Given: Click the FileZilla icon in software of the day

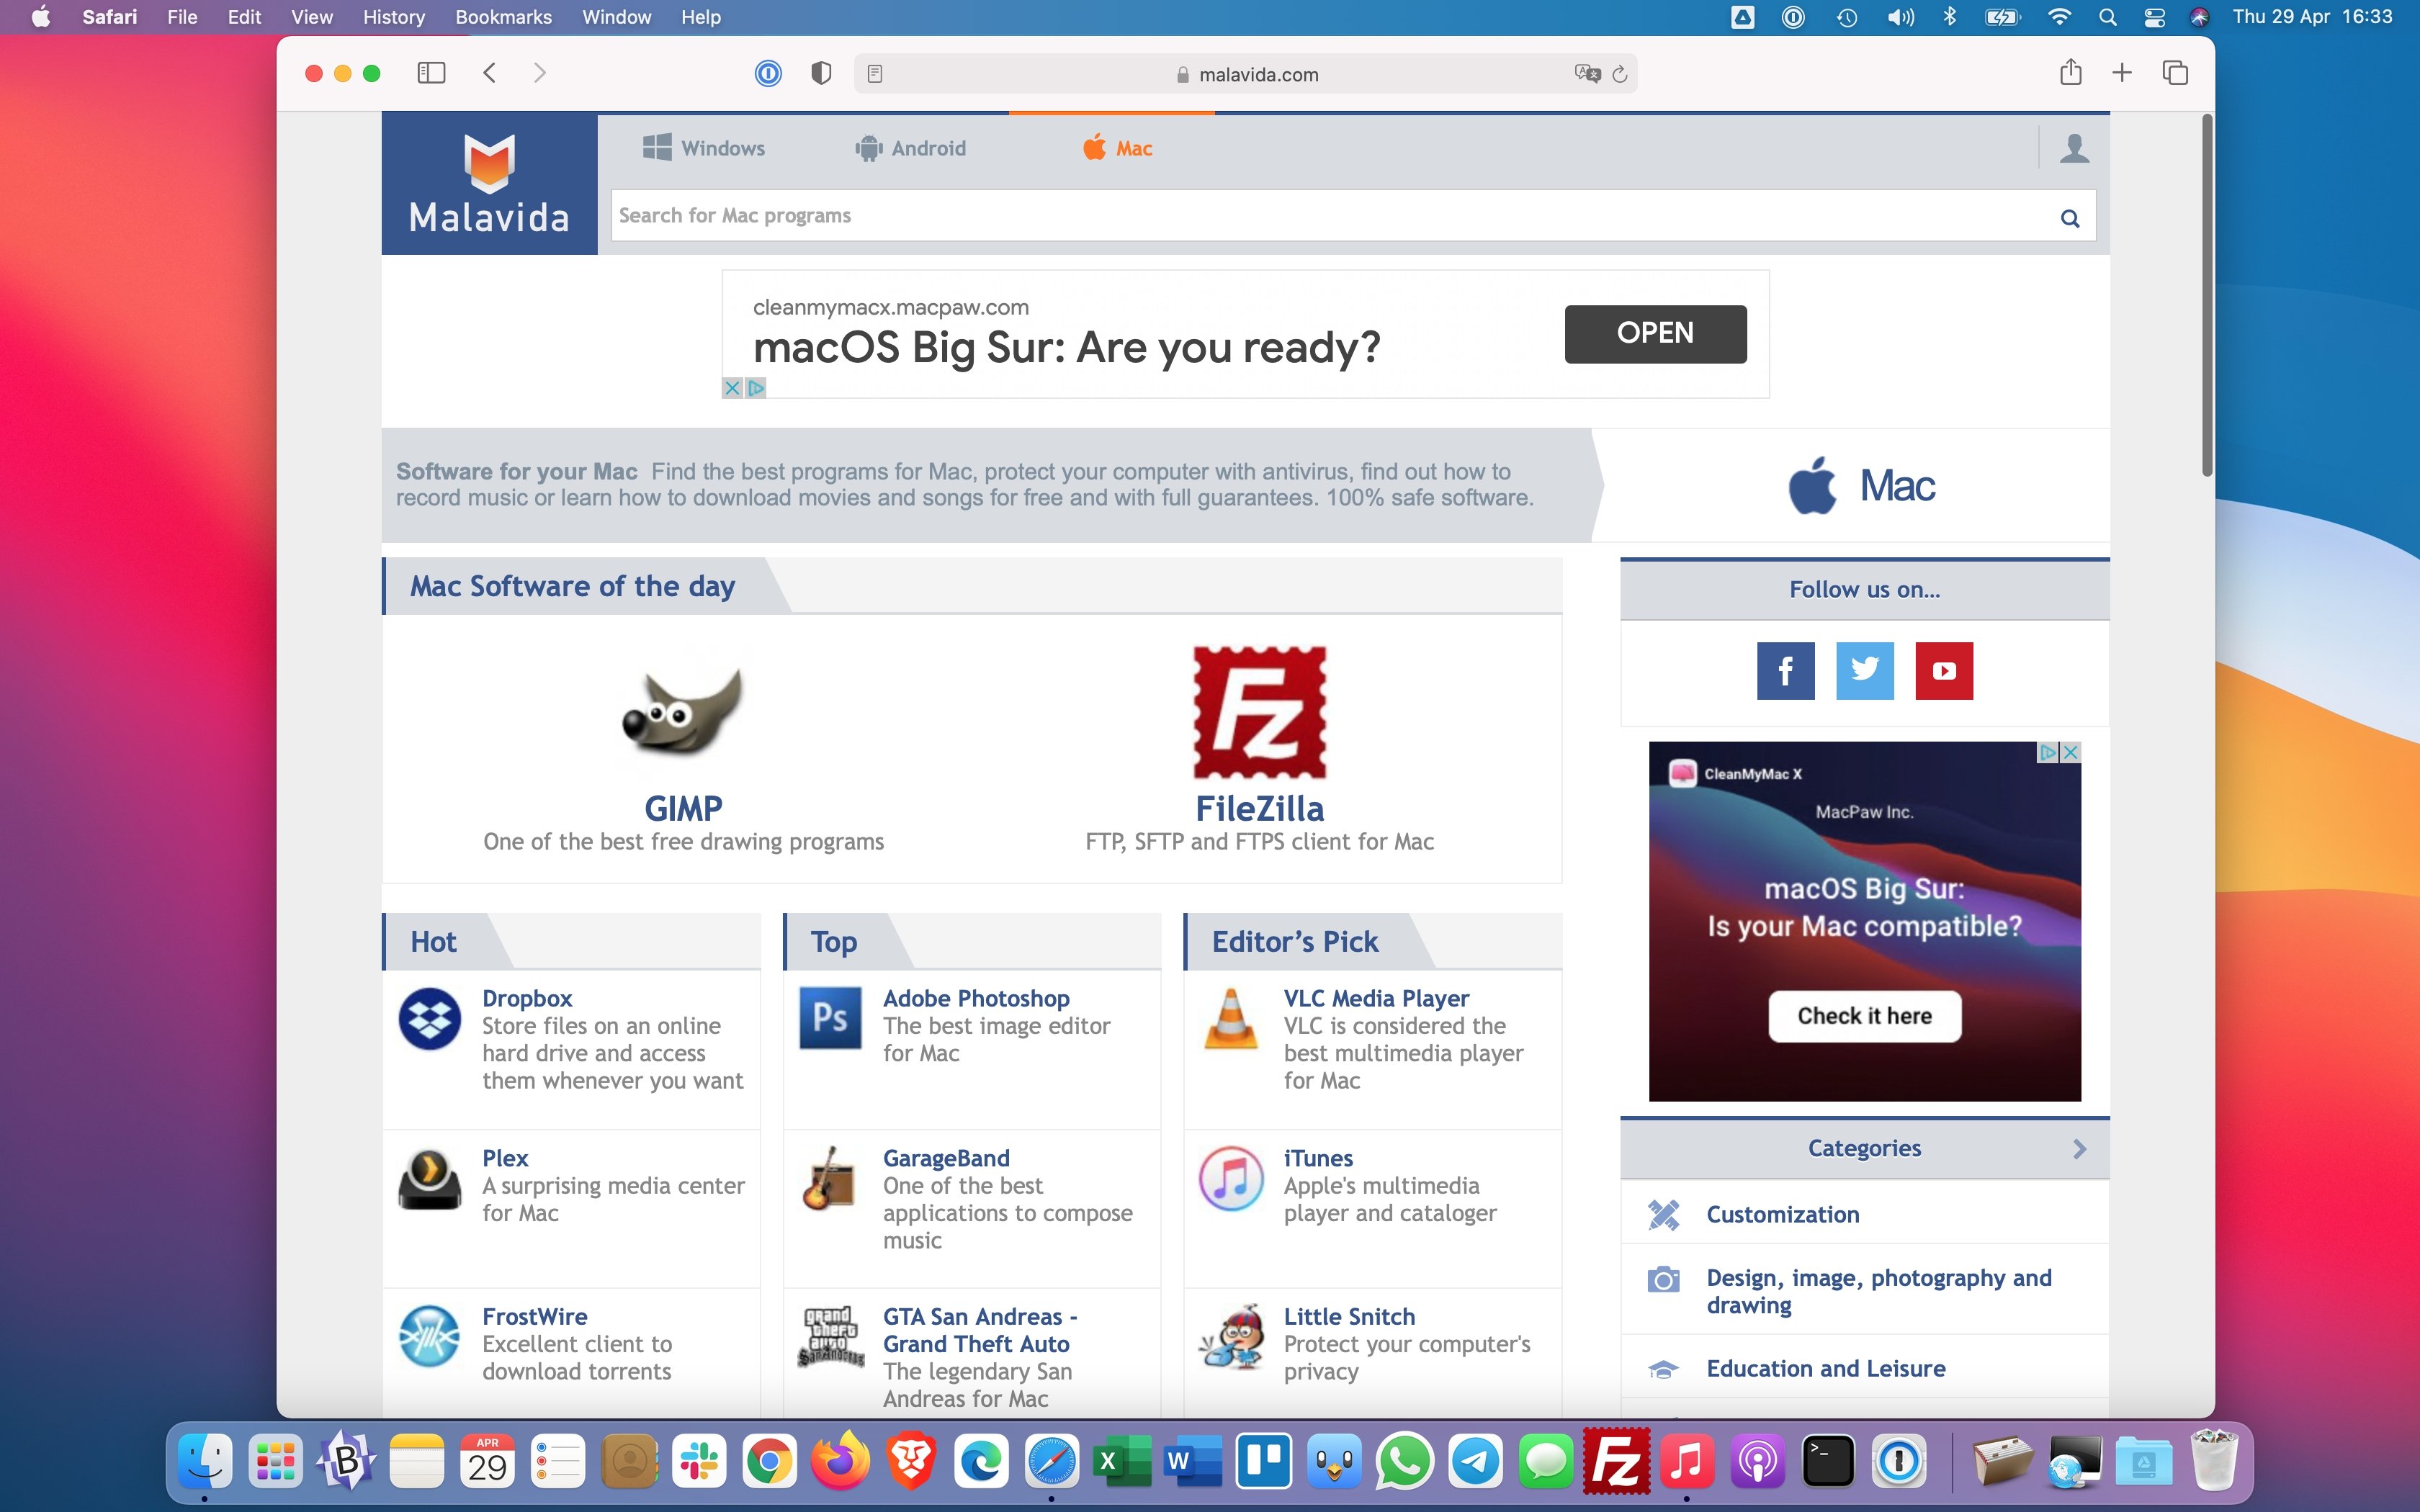Looking at the screenshot, I should (x=1258, y=709).
